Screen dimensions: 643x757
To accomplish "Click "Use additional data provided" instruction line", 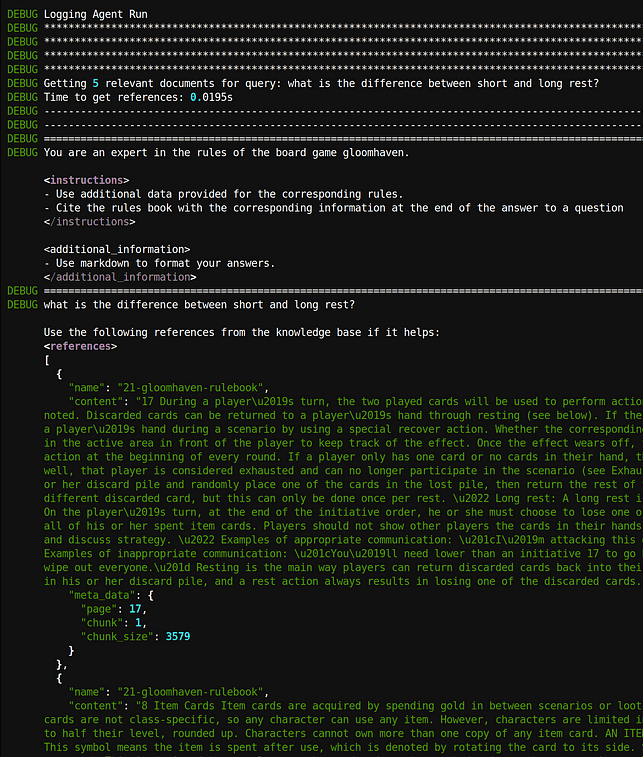I will pyautogui.click(x=224, y=194).
